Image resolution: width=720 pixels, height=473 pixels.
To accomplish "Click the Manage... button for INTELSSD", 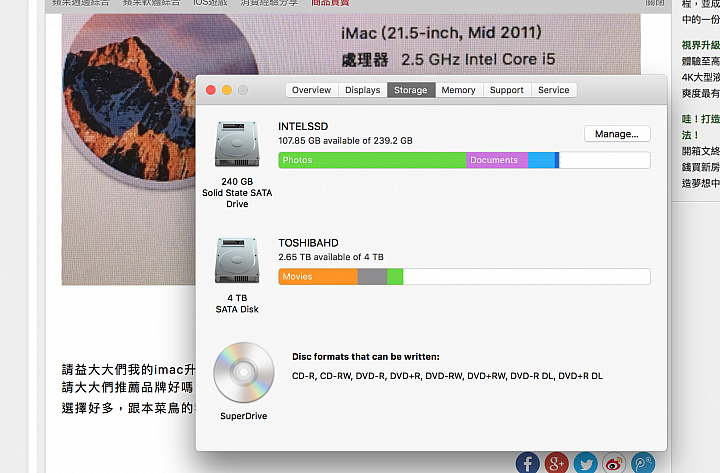I will 617,134.
